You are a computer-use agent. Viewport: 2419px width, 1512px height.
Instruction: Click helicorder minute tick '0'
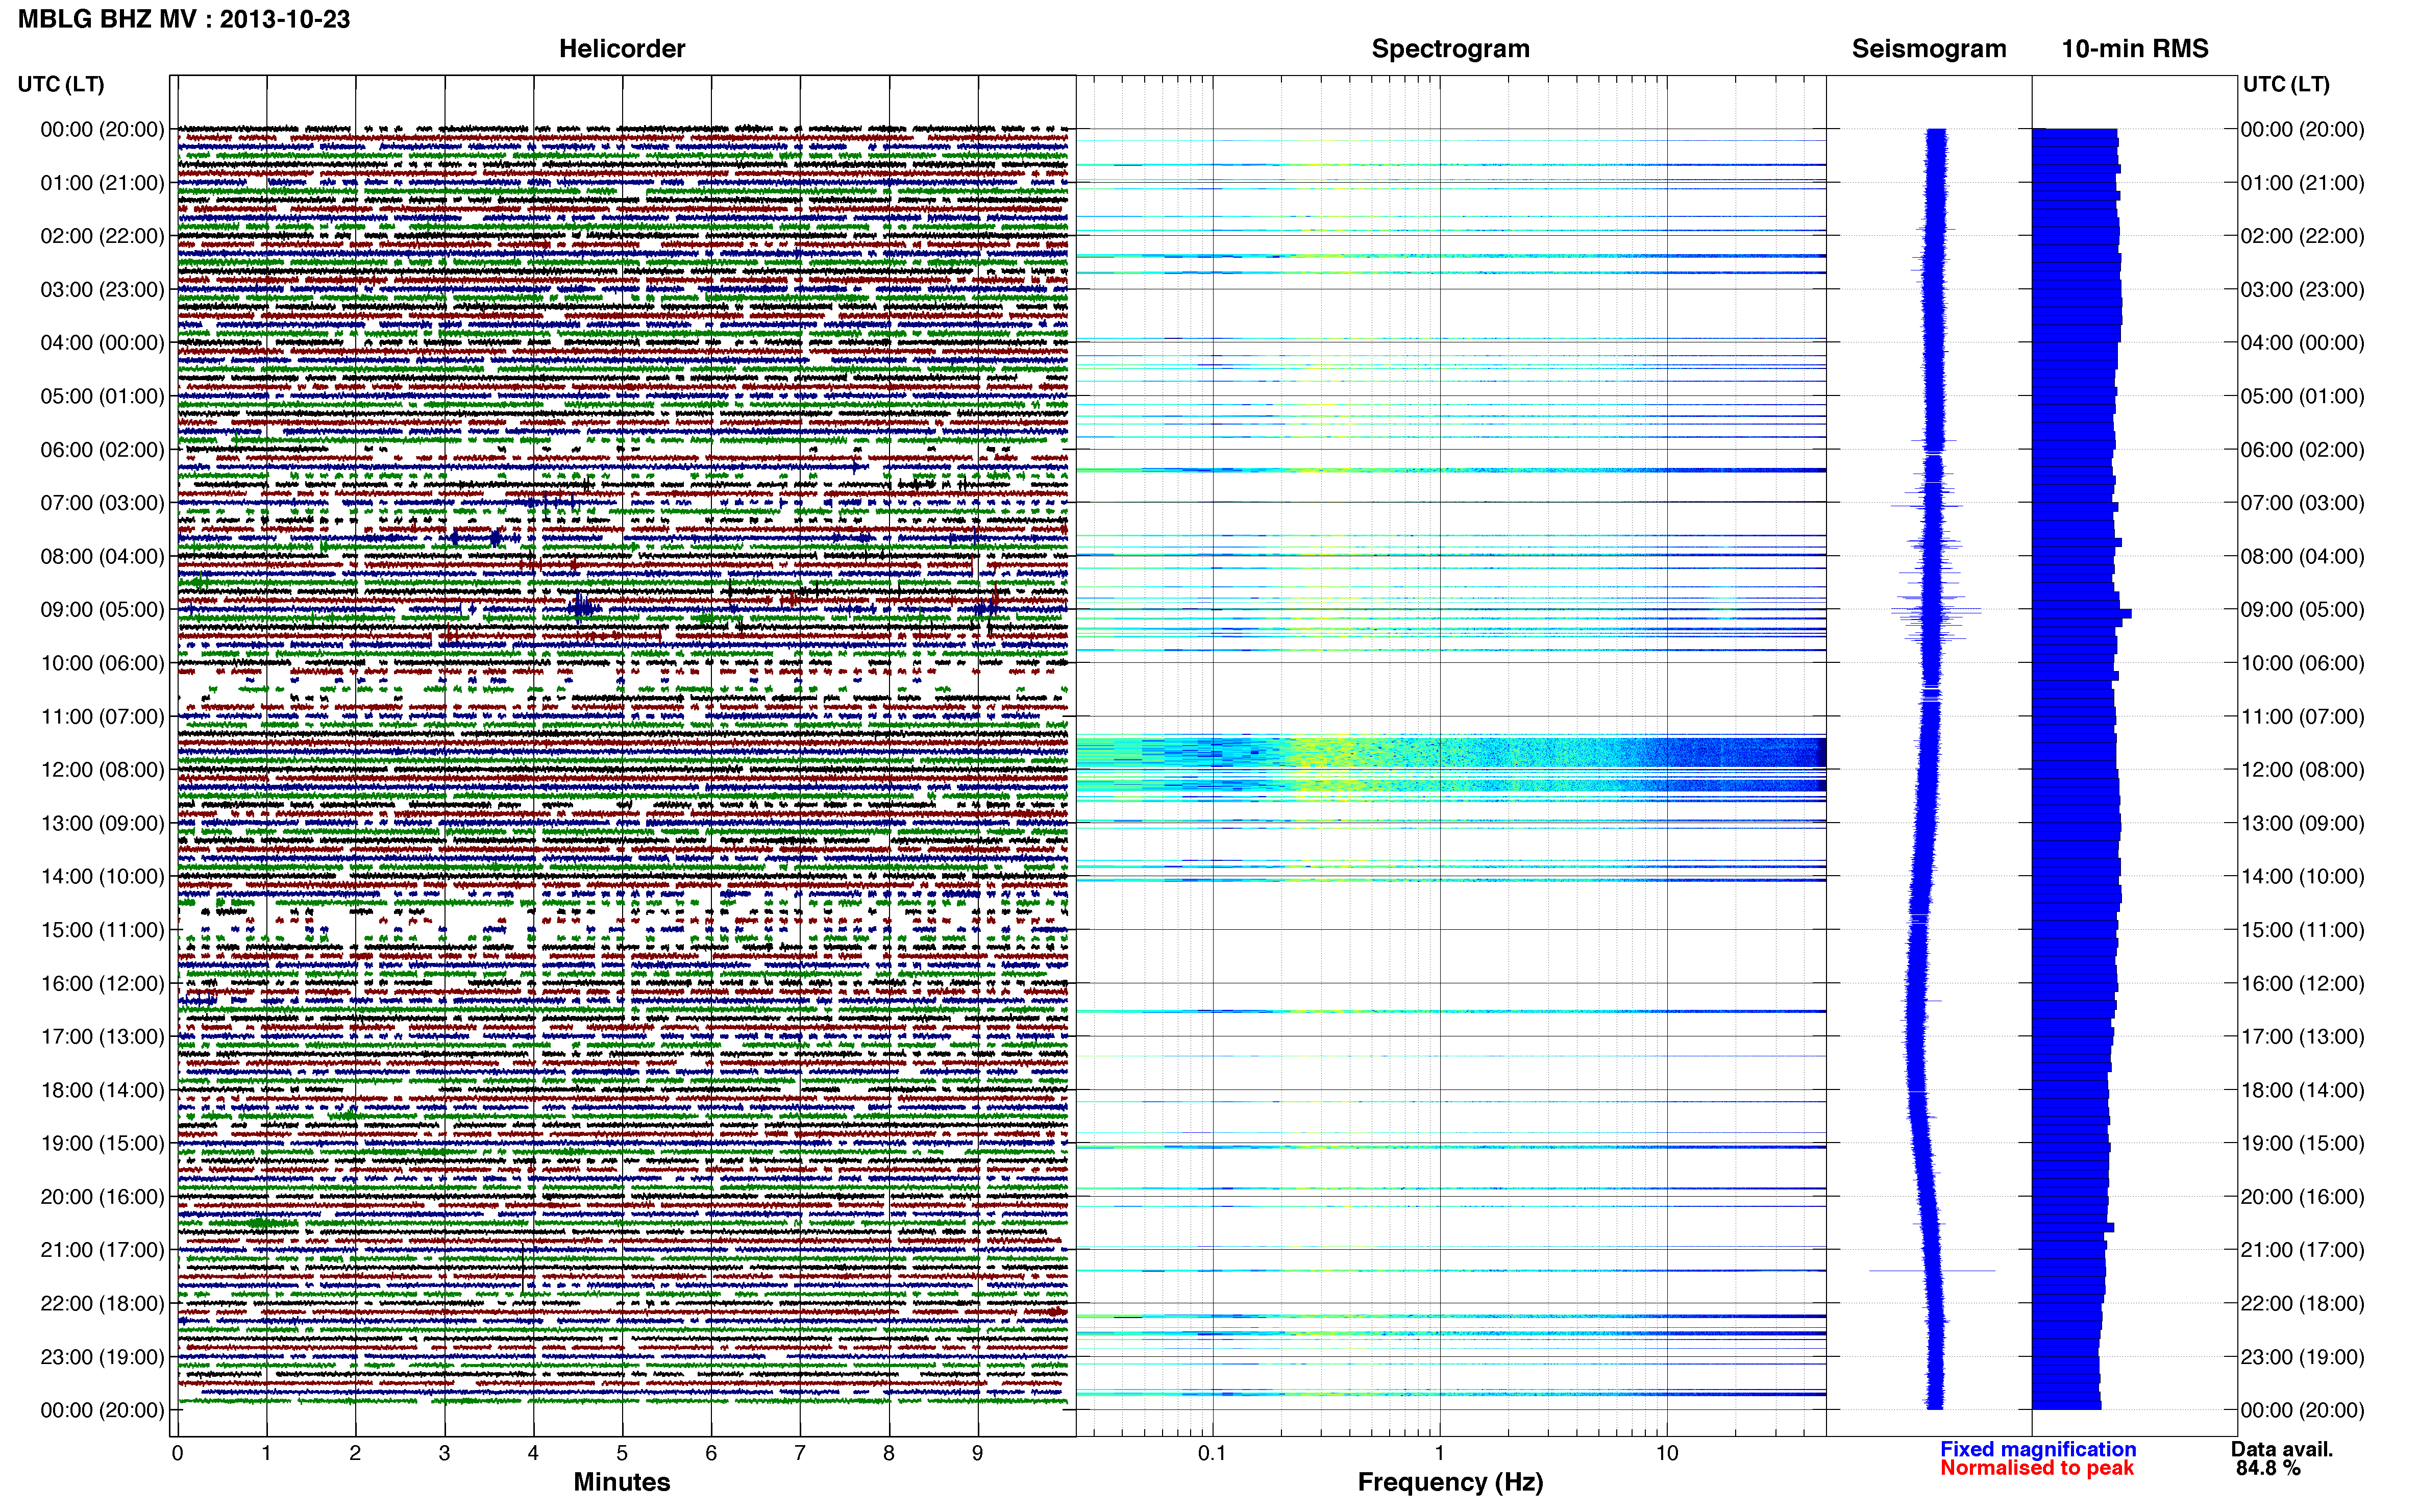177,1453
